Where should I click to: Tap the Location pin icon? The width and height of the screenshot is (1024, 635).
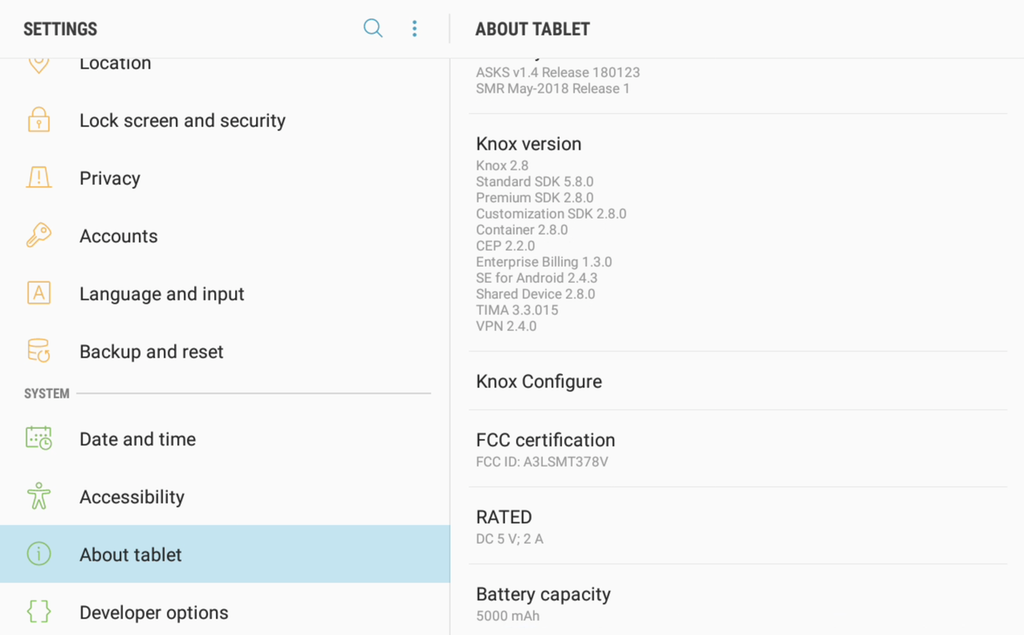pyautogui.click(x=40, y=62)
